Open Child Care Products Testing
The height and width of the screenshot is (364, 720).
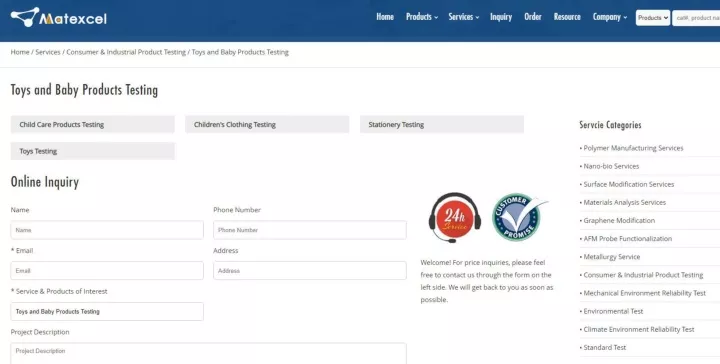92,124
